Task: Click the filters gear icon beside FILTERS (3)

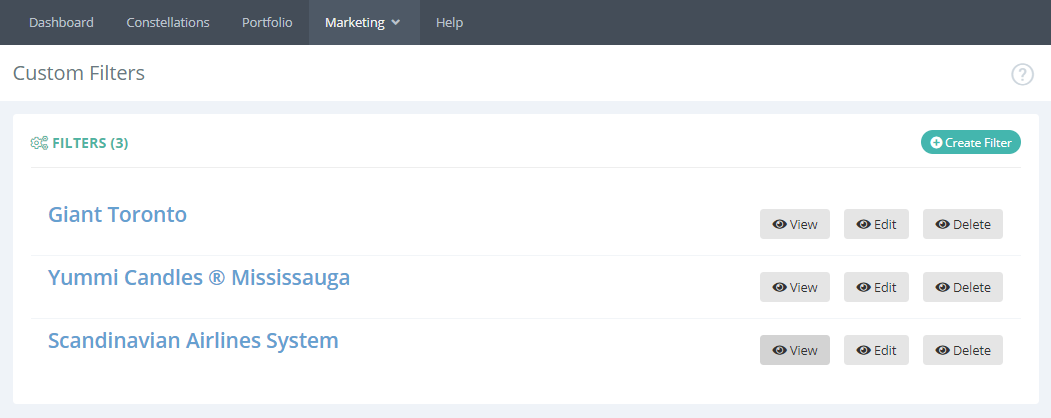Action: [39, 143]
